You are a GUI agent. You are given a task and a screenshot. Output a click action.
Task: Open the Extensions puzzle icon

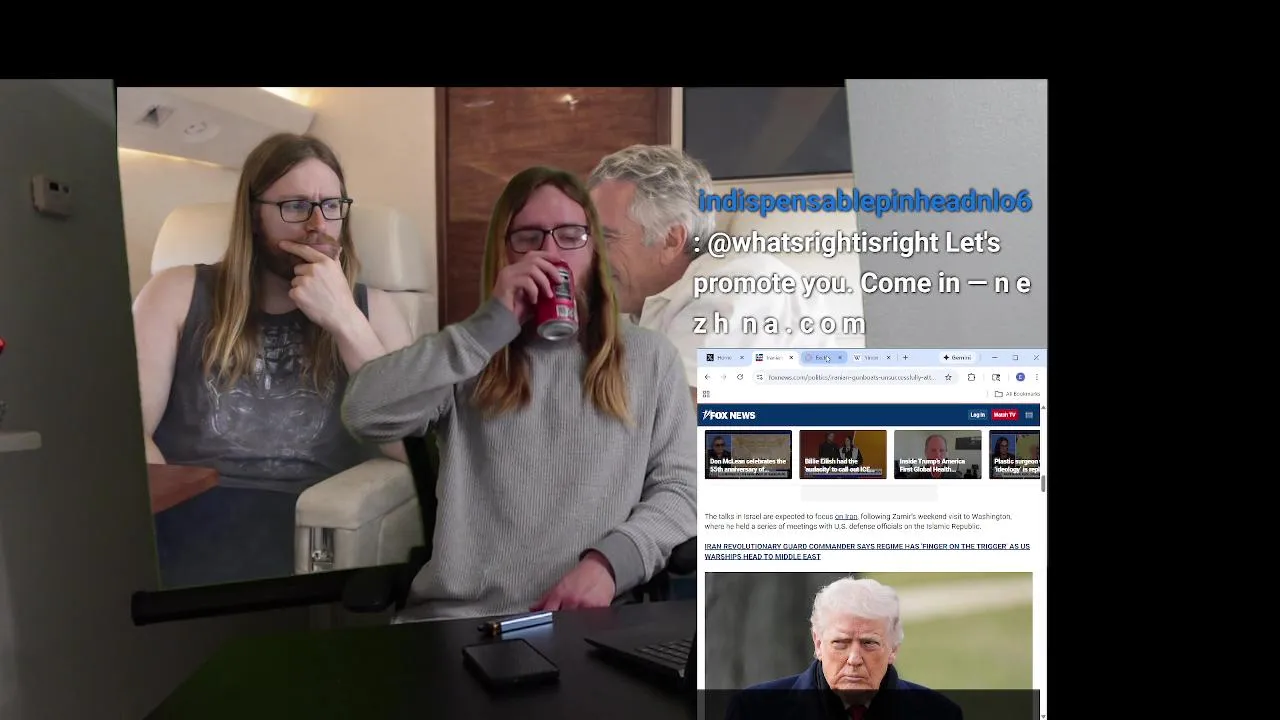pos(971,377)
